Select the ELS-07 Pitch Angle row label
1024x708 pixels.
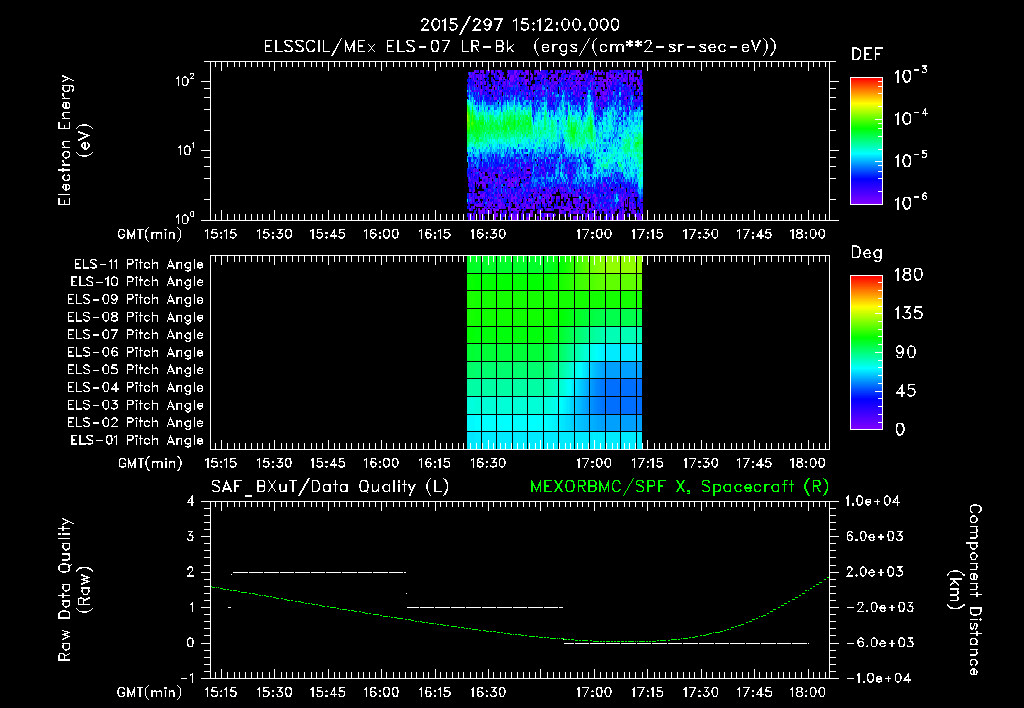[x=135, y=335]
